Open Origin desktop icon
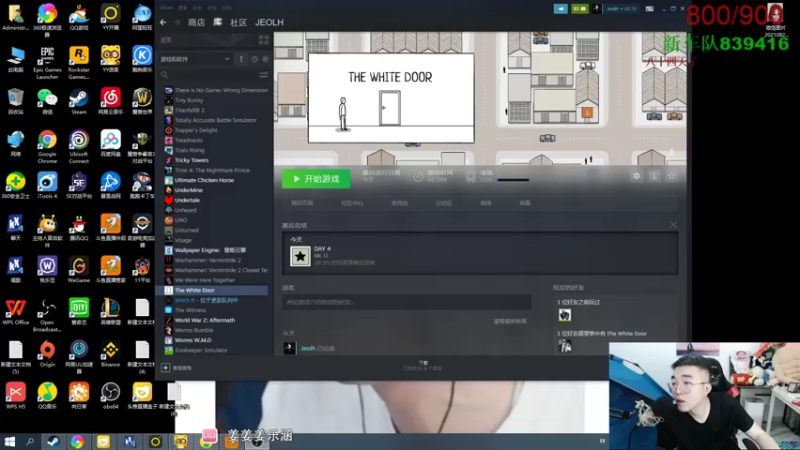800x450 pixels. 47,354
